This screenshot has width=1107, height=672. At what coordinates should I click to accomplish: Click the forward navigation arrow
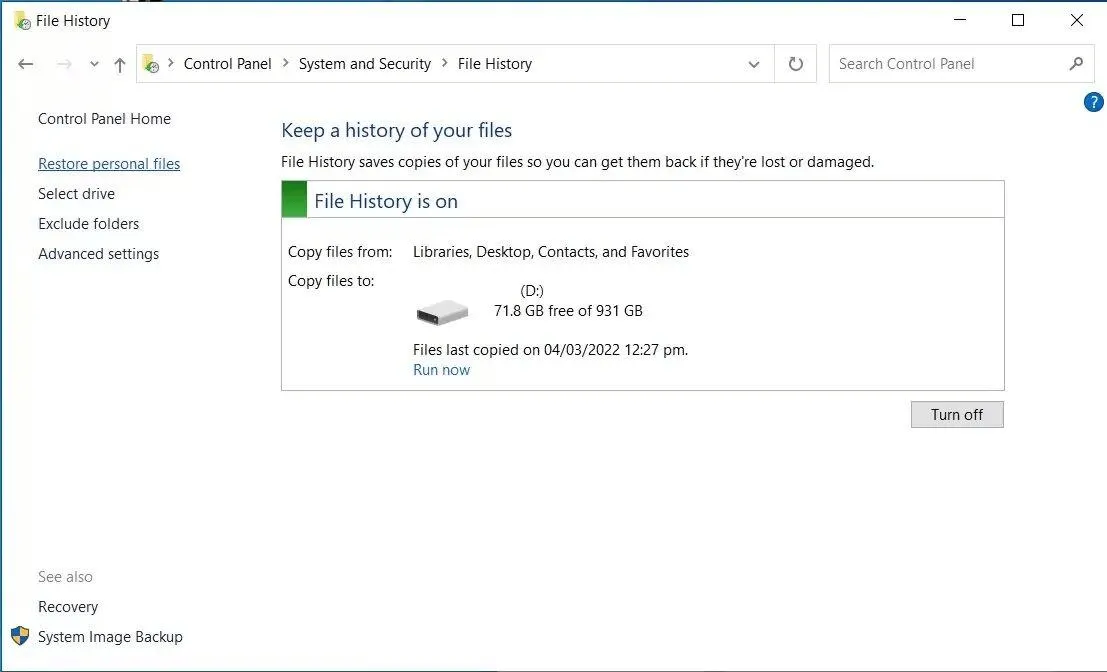coord(64,64)
